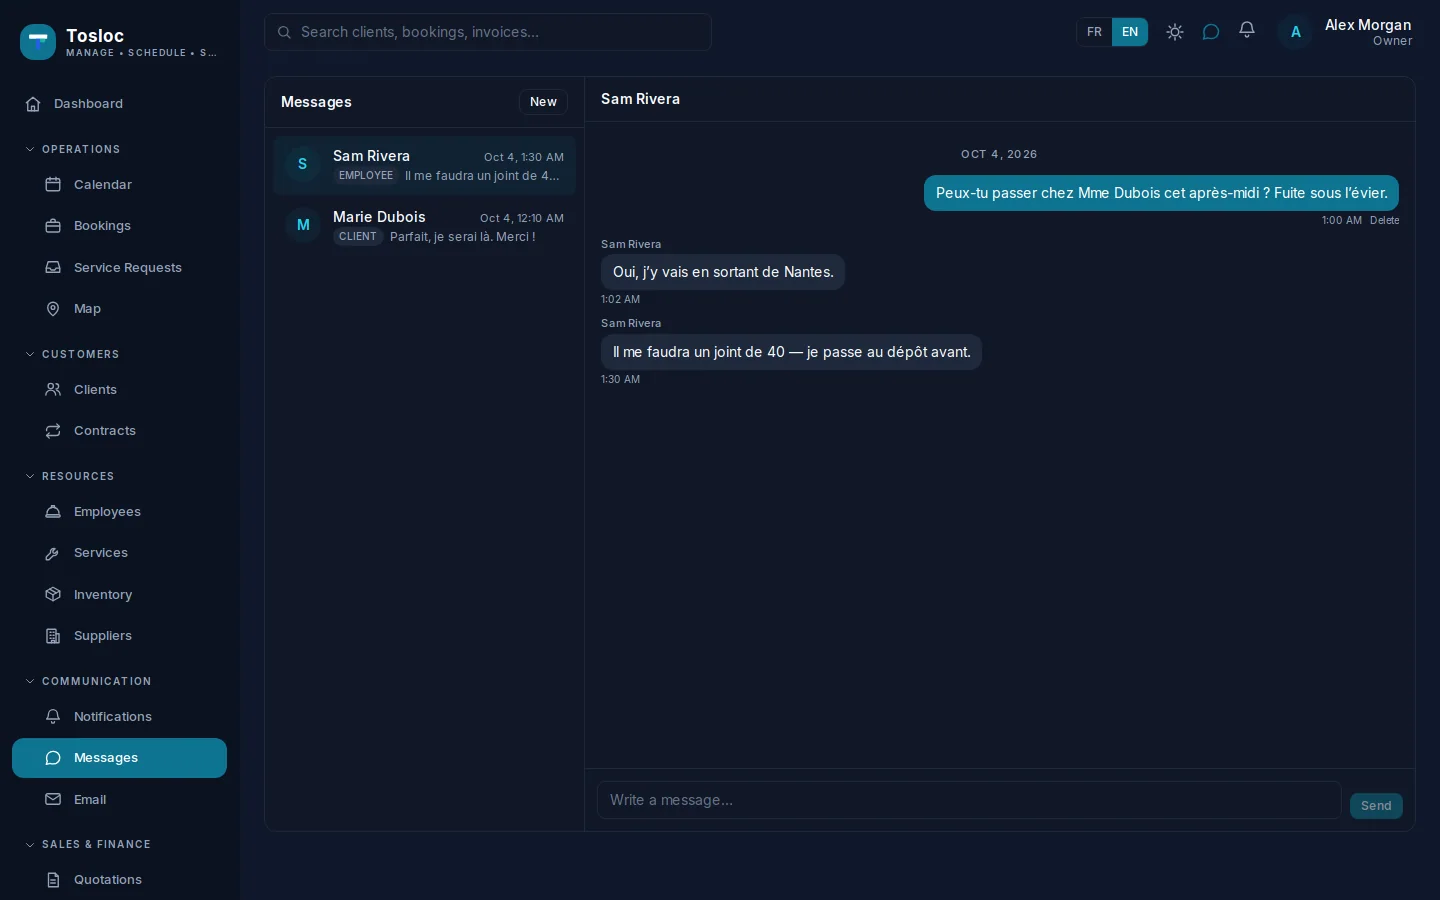This screenshot has height=900, width=1440.
Task: Open the Employees link
Action: coord(119,512)
